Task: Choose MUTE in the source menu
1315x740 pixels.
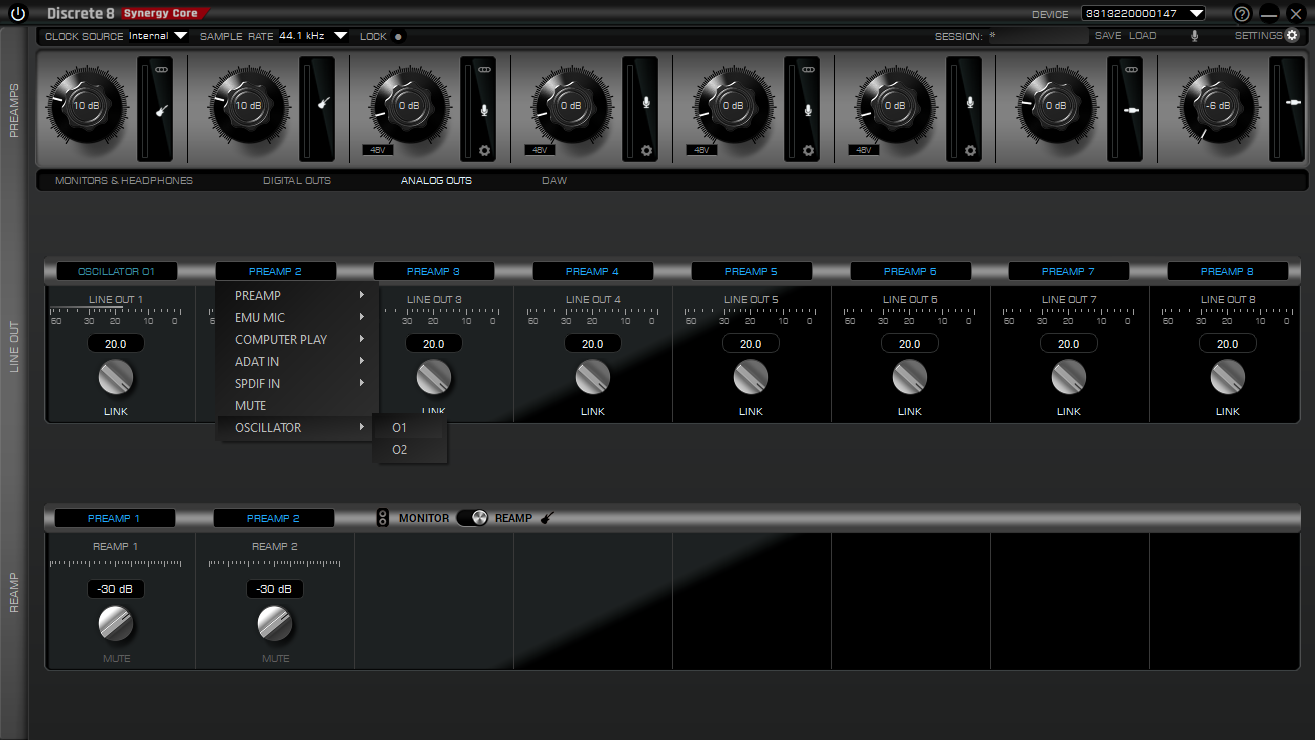Action: [x=297, y=405]
